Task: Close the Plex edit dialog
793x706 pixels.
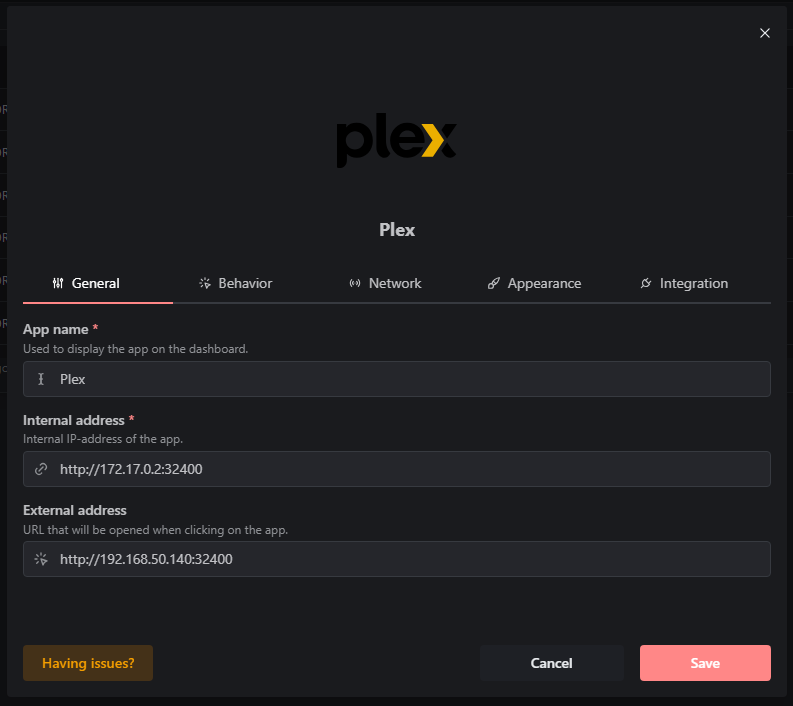Action: point(765,33)
